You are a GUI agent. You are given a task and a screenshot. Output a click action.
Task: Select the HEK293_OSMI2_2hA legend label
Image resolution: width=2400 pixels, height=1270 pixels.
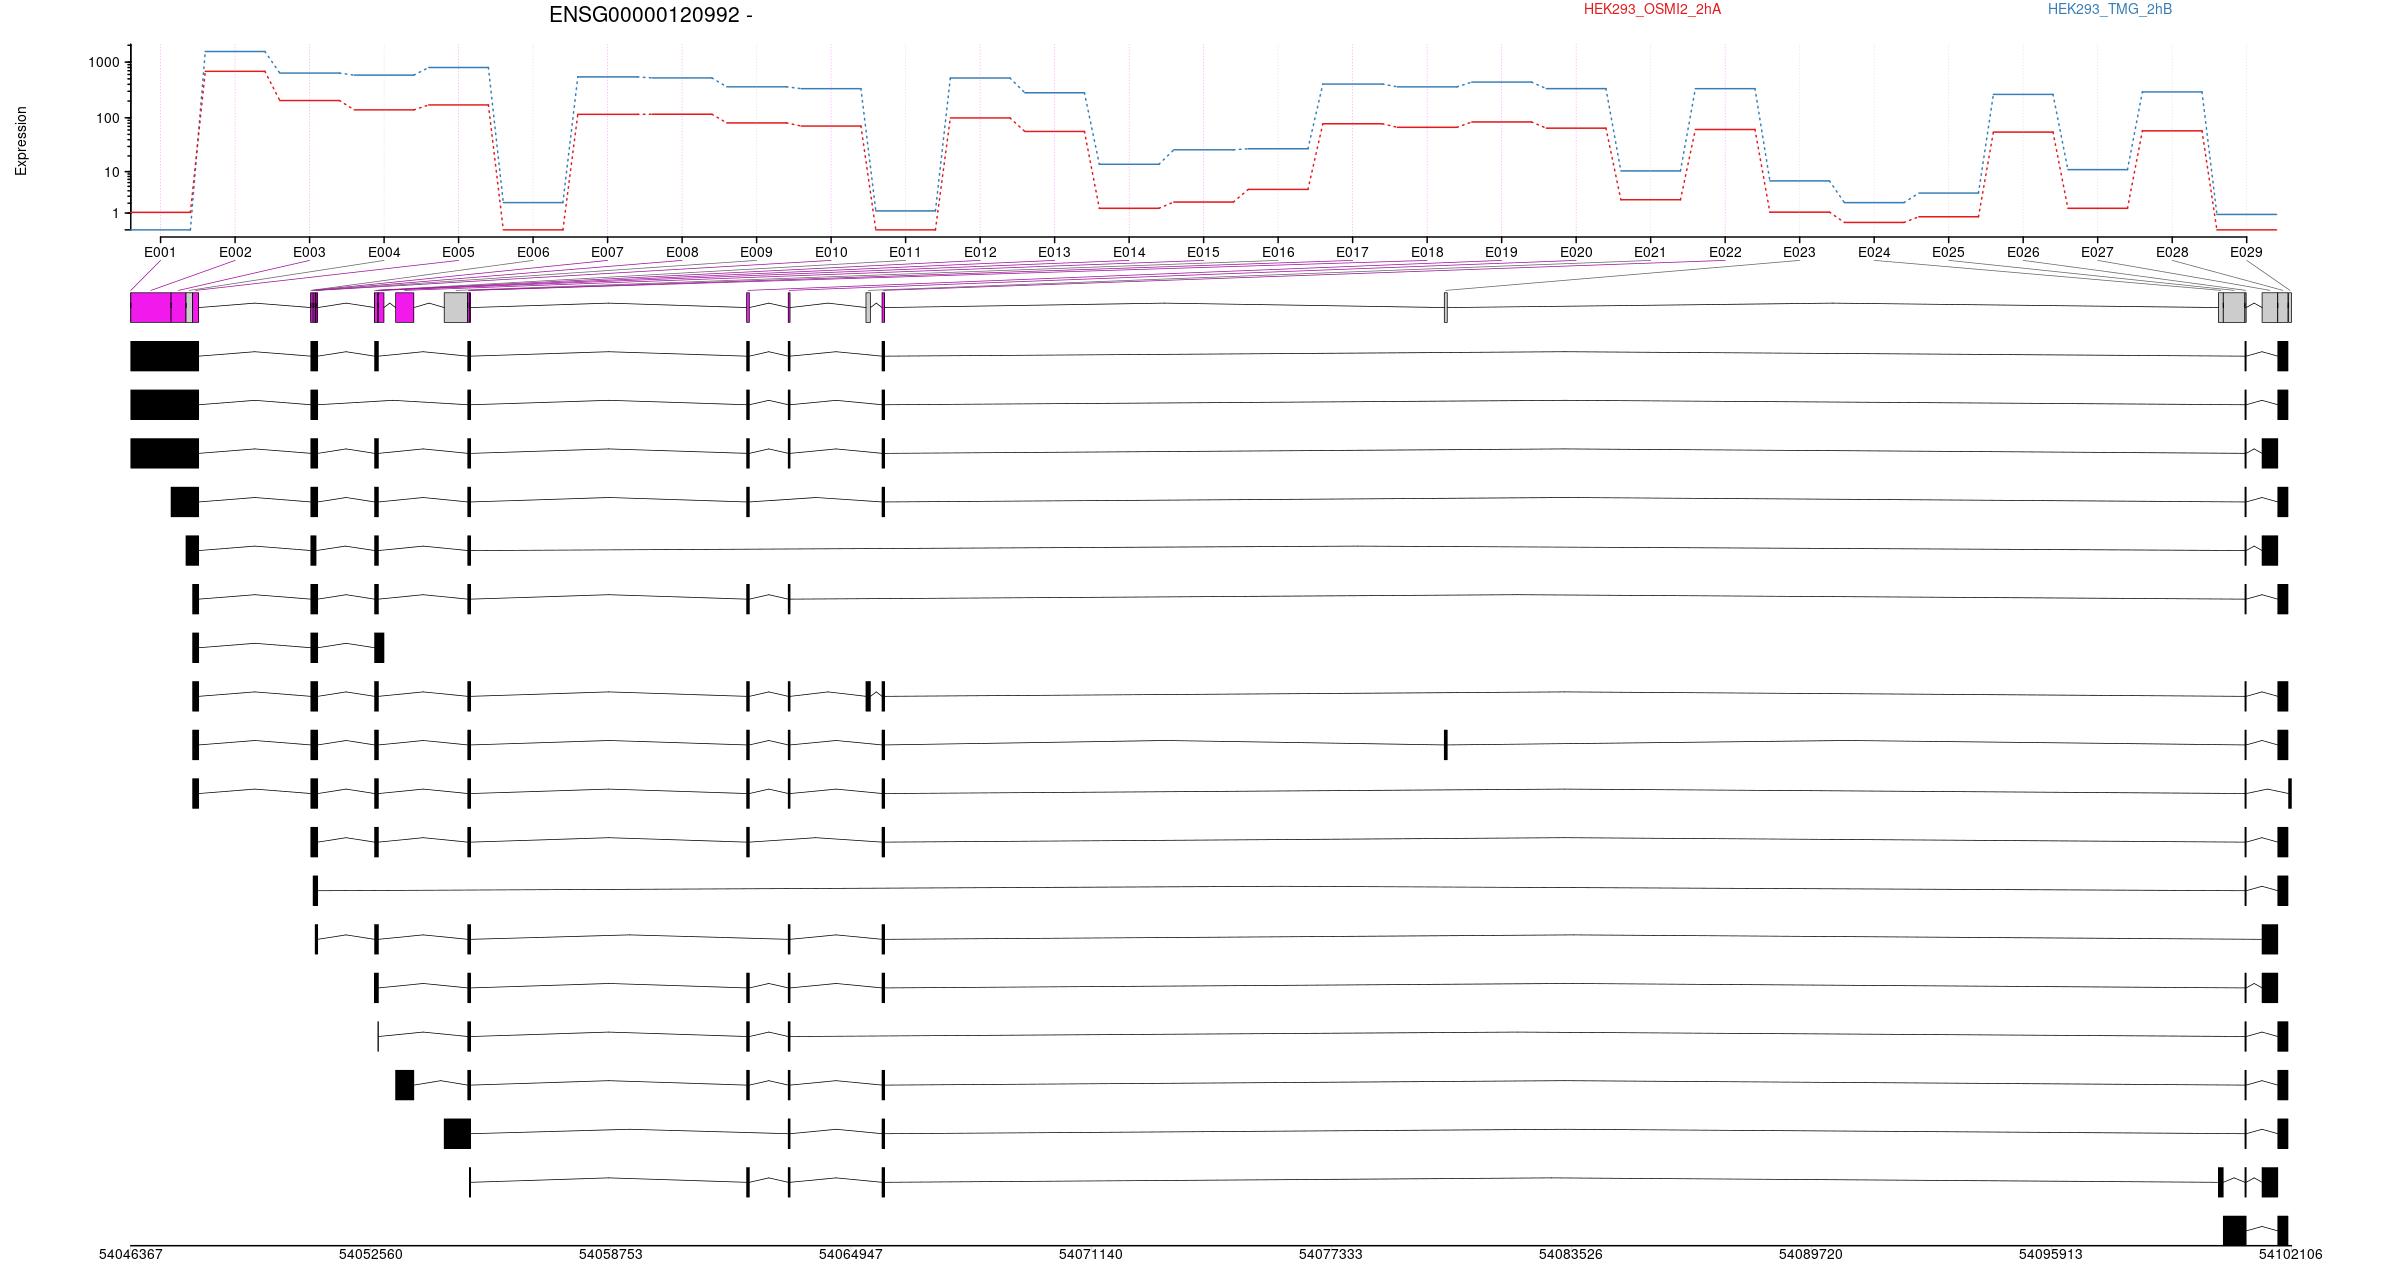click(1652, 9)
